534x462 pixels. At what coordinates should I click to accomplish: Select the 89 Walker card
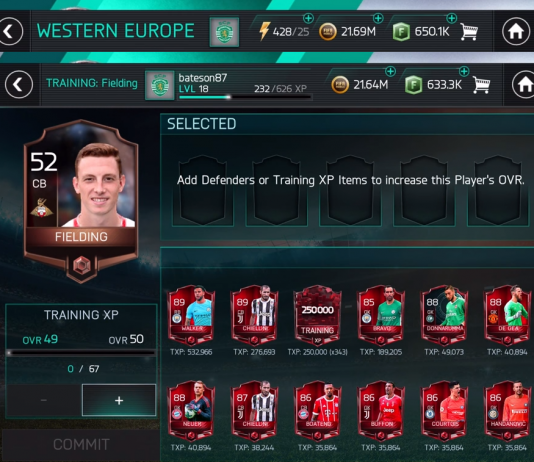191,315
